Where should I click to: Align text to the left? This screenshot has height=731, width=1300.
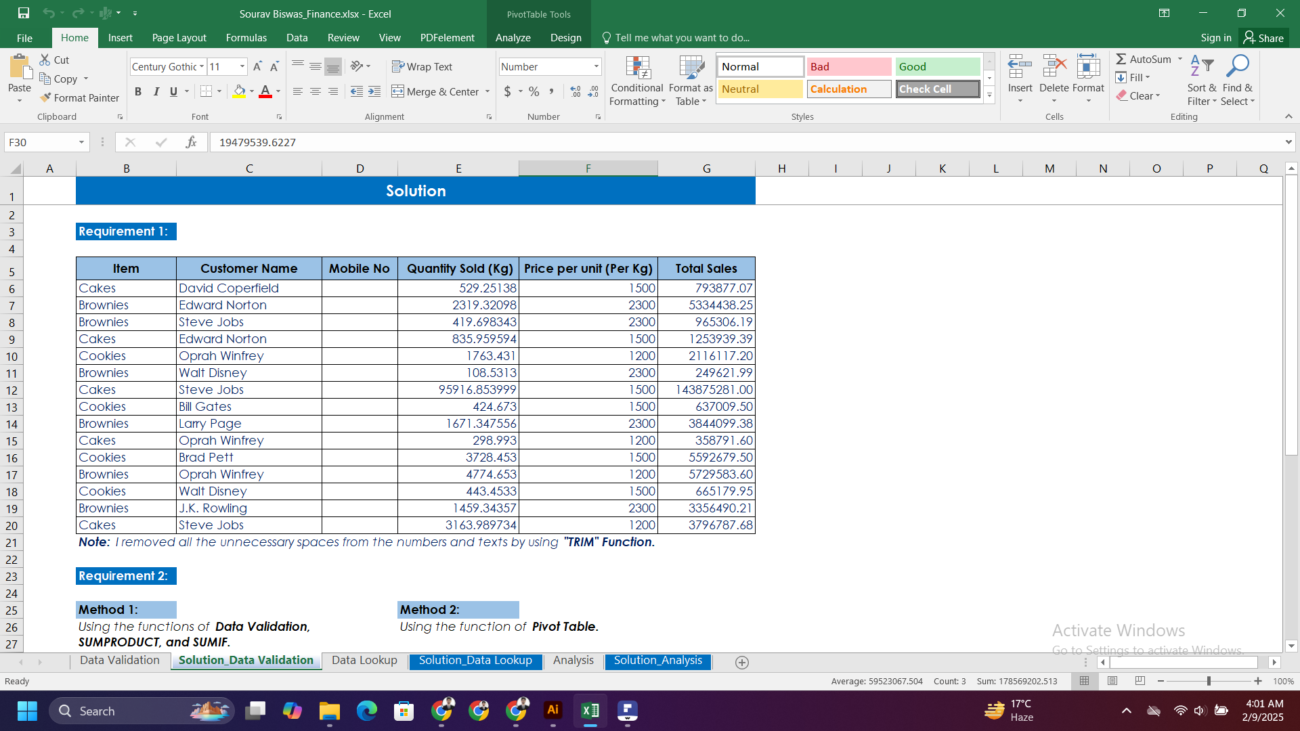click(297, 91)
